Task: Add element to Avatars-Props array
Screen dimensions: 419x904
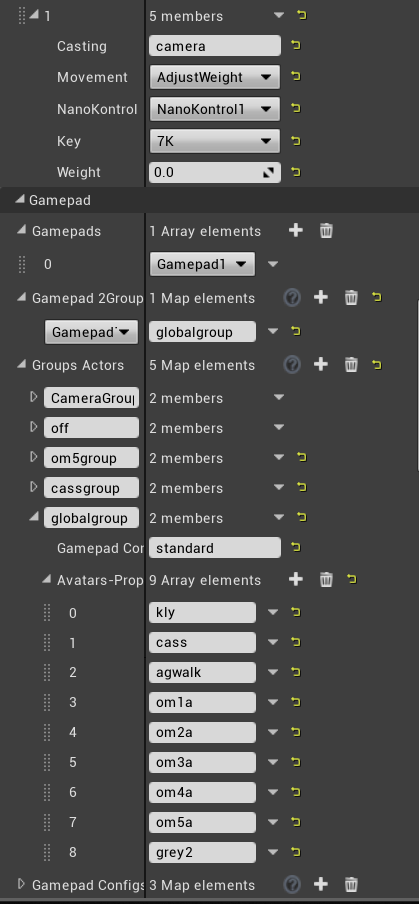Action: pyautogui.click(x=296, y=579)
